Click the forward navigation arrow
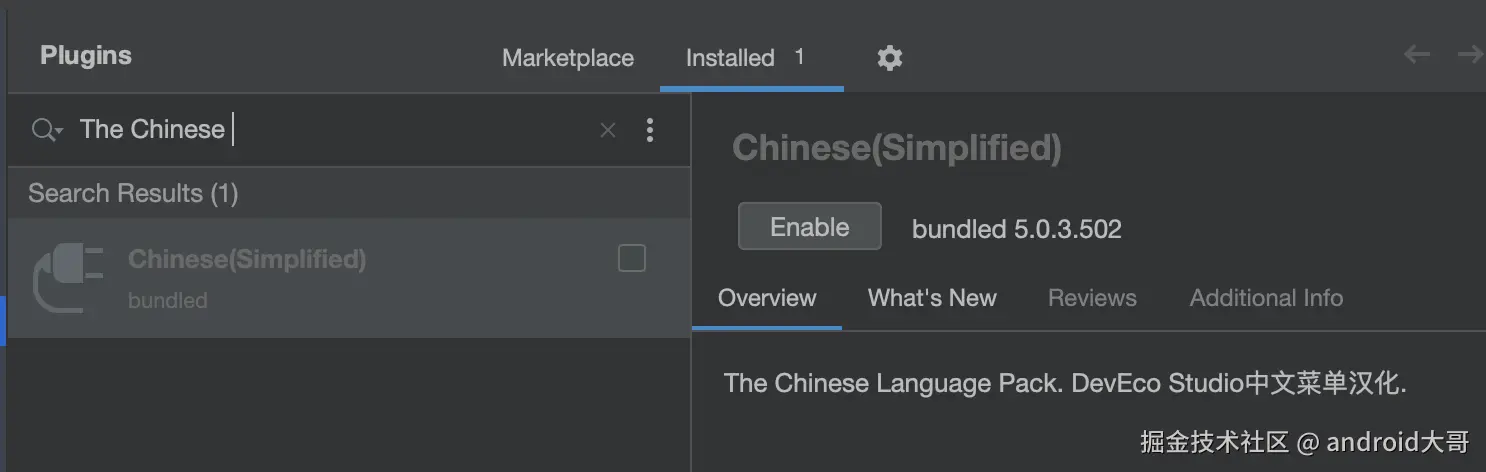The image size is (1486, 472). click(1470, 55)
